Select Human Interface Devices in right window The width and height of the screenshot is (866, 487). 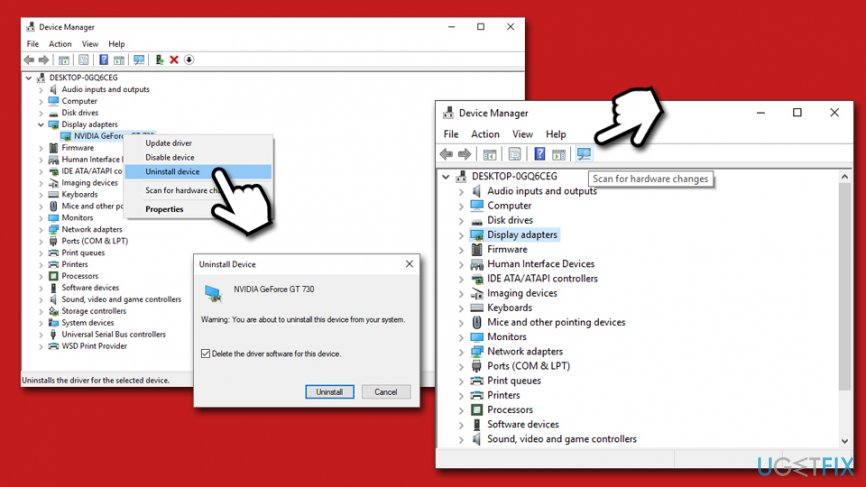541,264
